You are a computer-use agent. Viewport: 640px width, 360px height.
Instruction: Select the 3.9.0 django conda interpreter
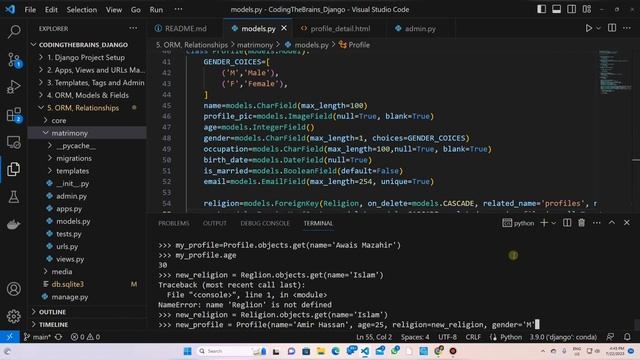point(563,337)
